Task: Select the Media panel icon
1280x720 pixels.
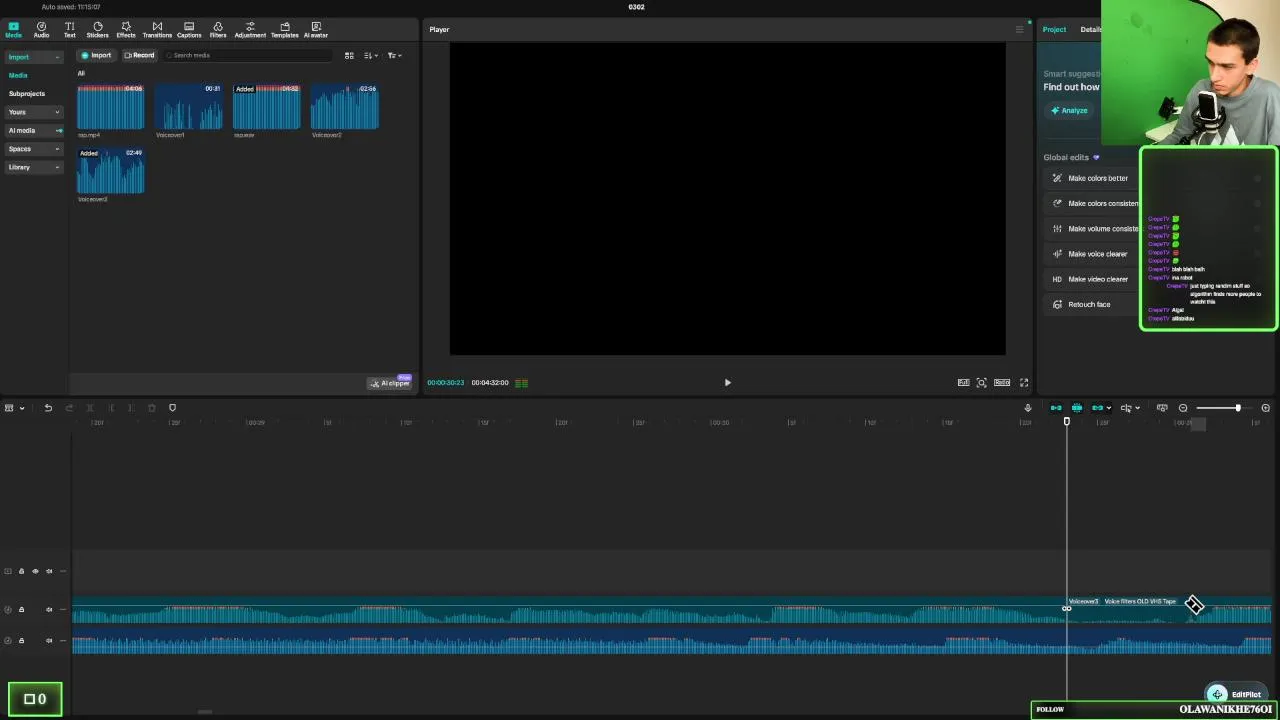Action: click(x=14, y=30)
